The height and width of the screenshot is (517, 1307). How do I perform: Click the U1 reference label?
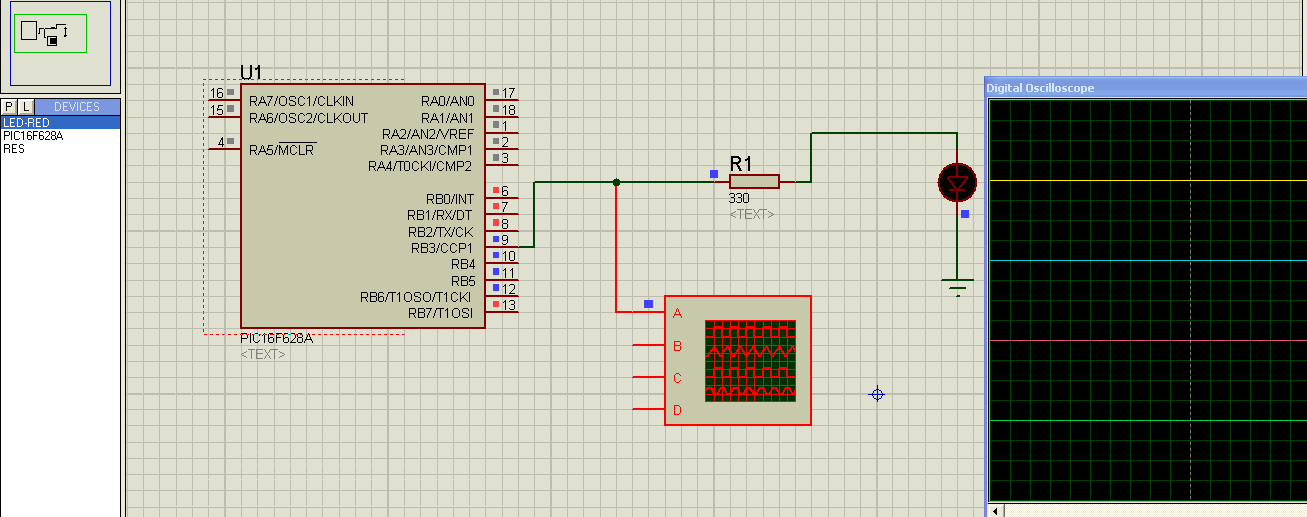(251, 72)
